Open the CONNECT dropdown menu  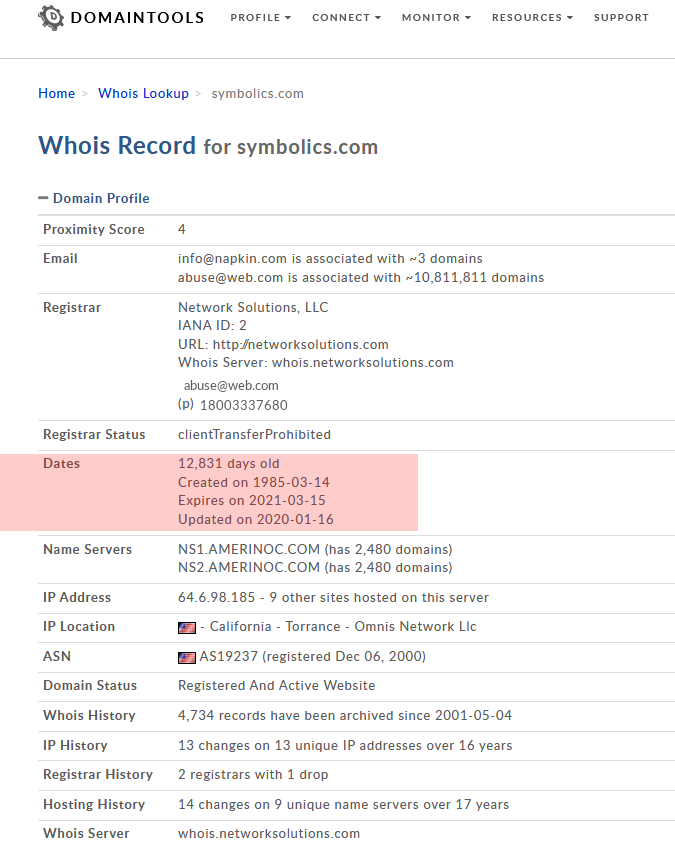(346, 18)
